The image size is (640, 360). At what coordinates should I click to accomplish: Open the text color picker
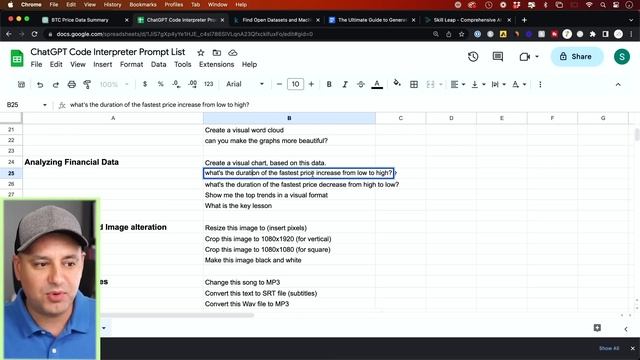(x=377, y=84)
